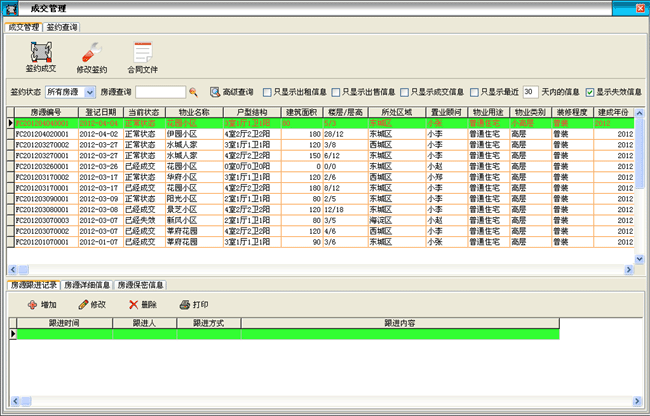
Task: Open 修改签约 edit contract tool
Action: coord(92,56)
